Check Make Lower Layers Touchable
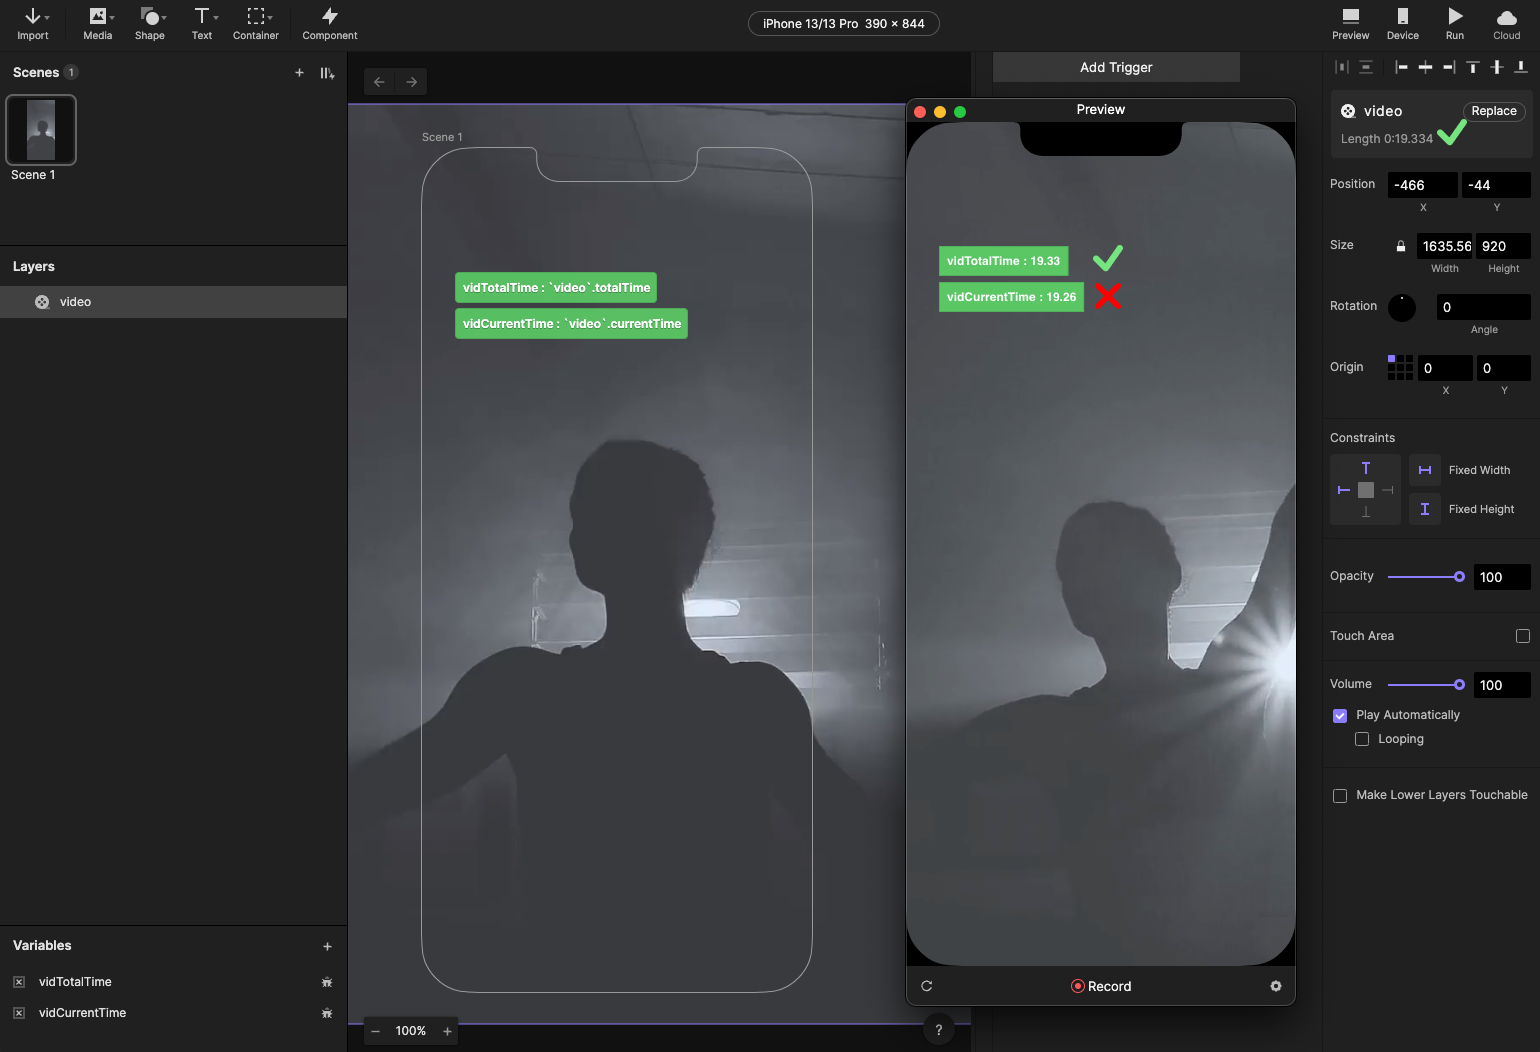The height and width of the screenshot is (1052, 1540). click(x=1340, y=796)
